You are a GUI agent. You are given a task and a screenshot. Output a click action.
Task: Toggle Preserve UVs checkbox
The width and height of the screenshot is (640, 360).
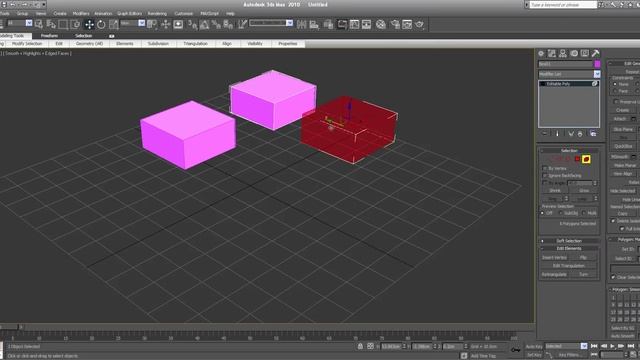click(616, 102)
